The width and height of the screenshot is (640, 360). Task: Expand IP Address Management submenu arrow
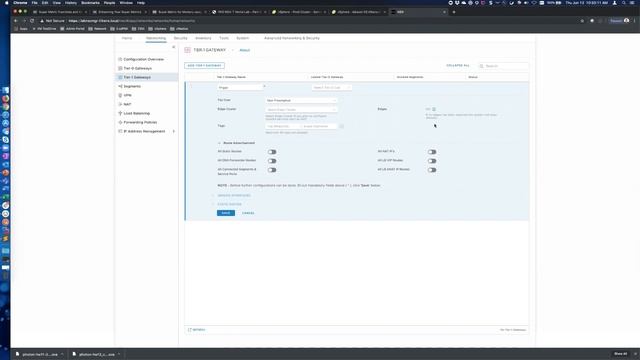click(x=174, y=131)
